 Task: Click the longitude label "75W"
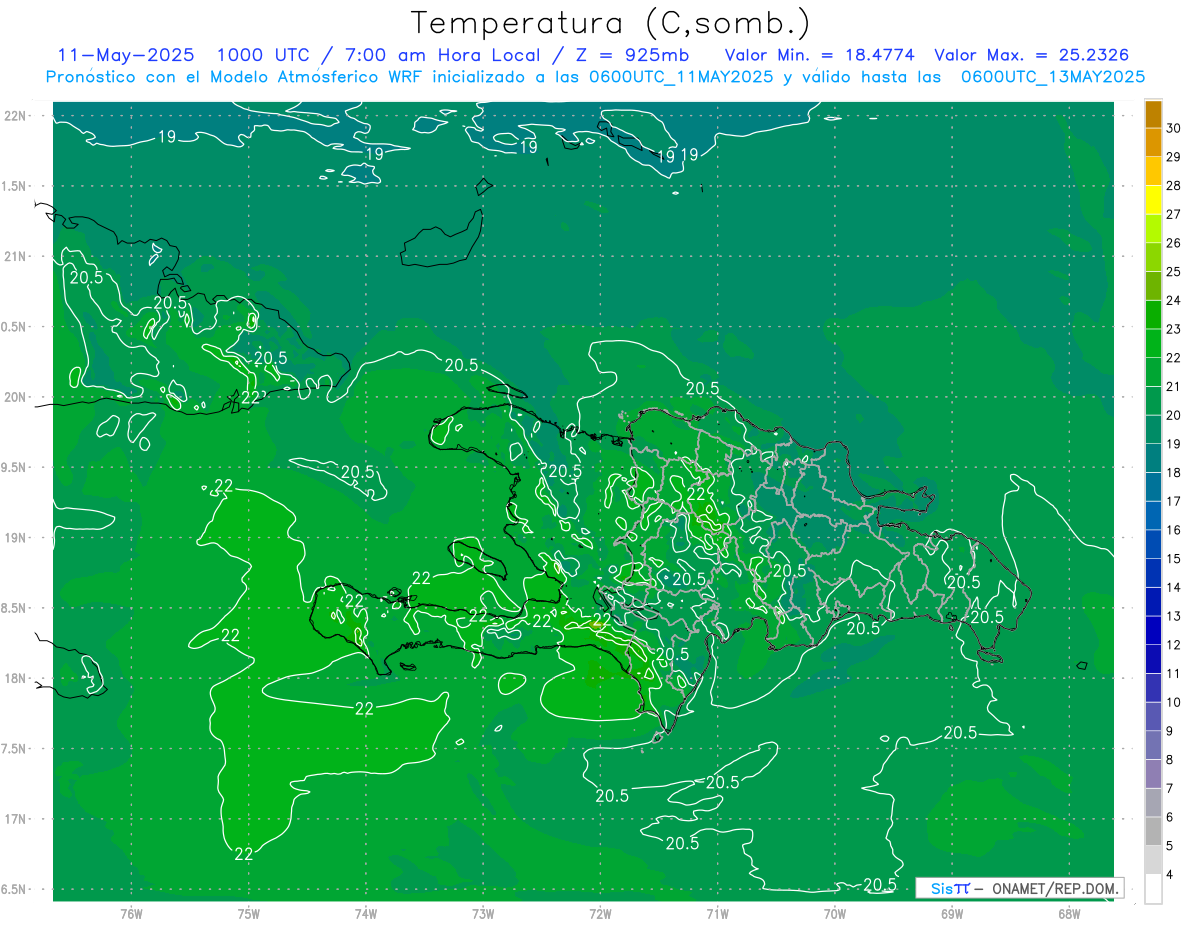(x=249, y=914)
